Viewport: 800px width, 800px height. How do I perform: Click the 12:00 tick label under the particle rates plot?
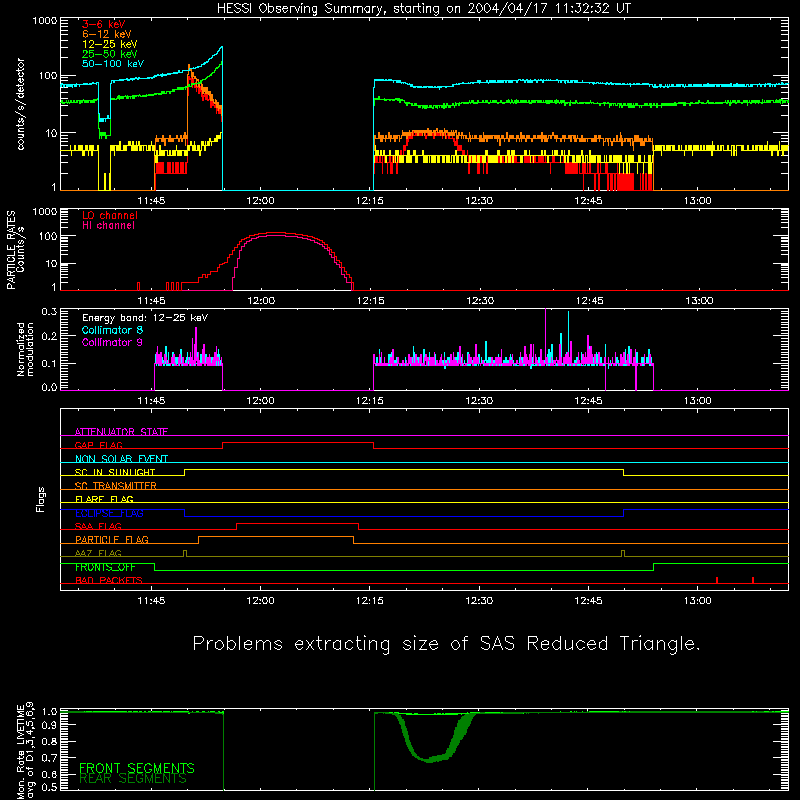point(261,301)
